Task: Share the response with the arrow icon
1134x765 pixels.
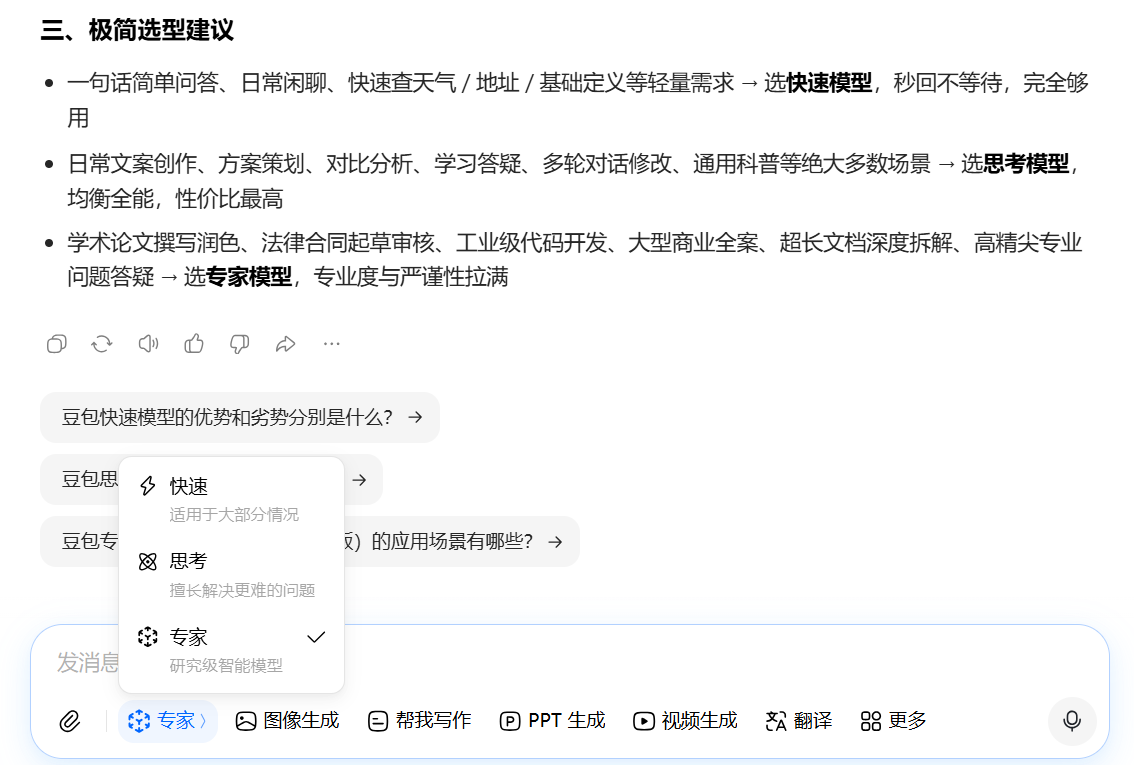Action: (286, 344)
